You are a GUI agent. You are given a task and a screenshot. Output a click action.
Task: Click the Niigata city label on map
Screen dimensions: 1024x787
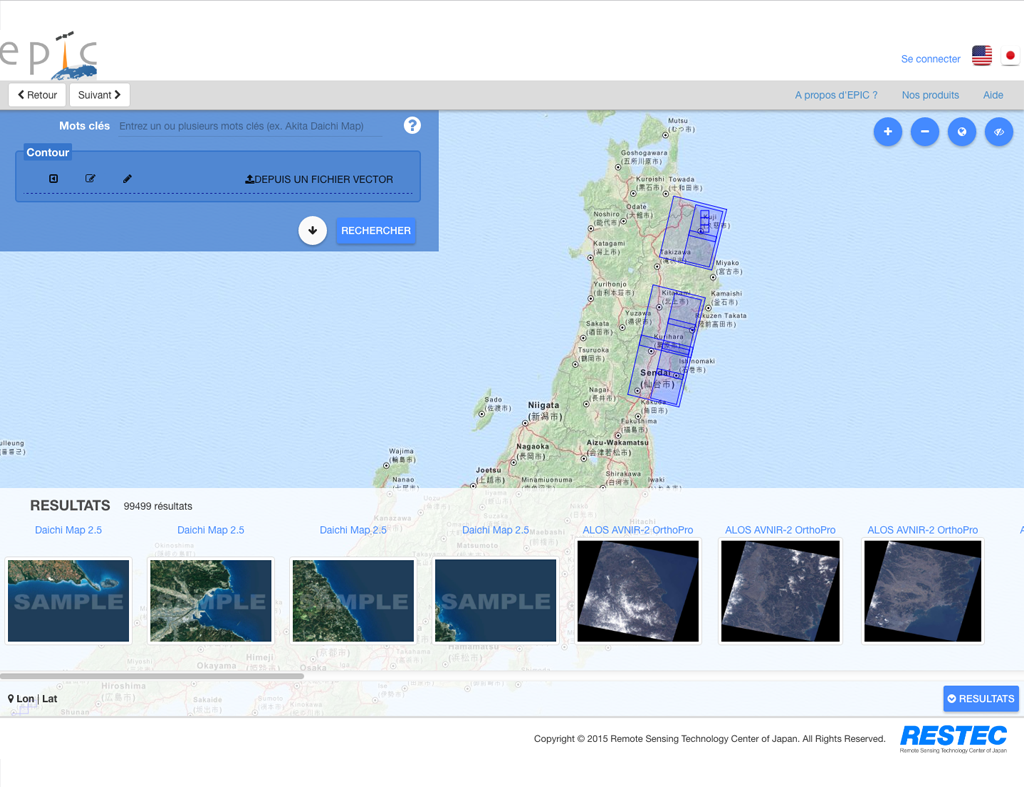[544, 410]
